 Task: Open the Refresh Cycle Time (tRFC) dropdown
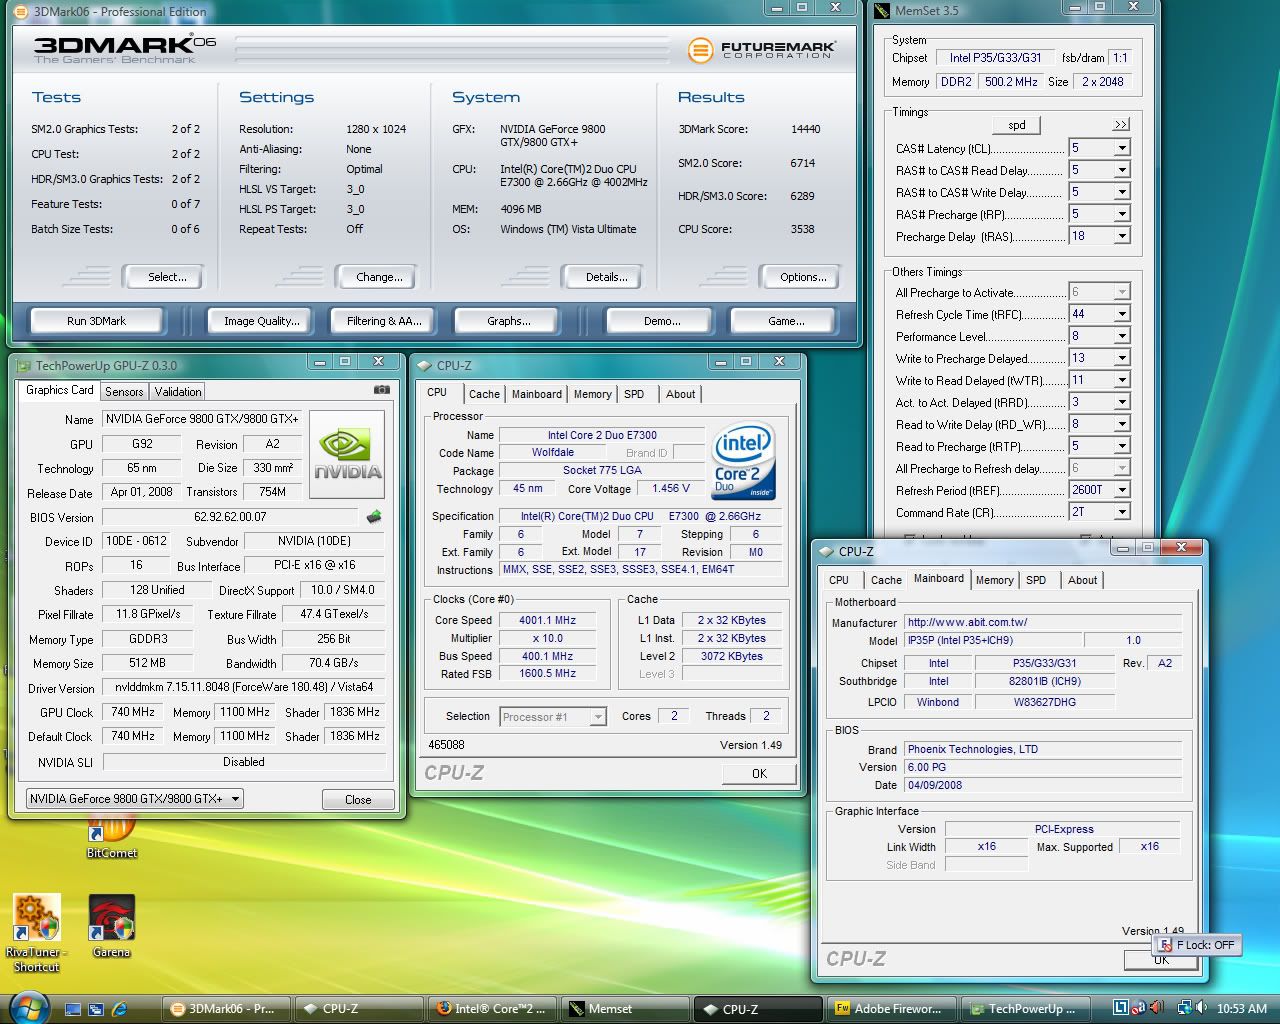[x=1122, y=314]
